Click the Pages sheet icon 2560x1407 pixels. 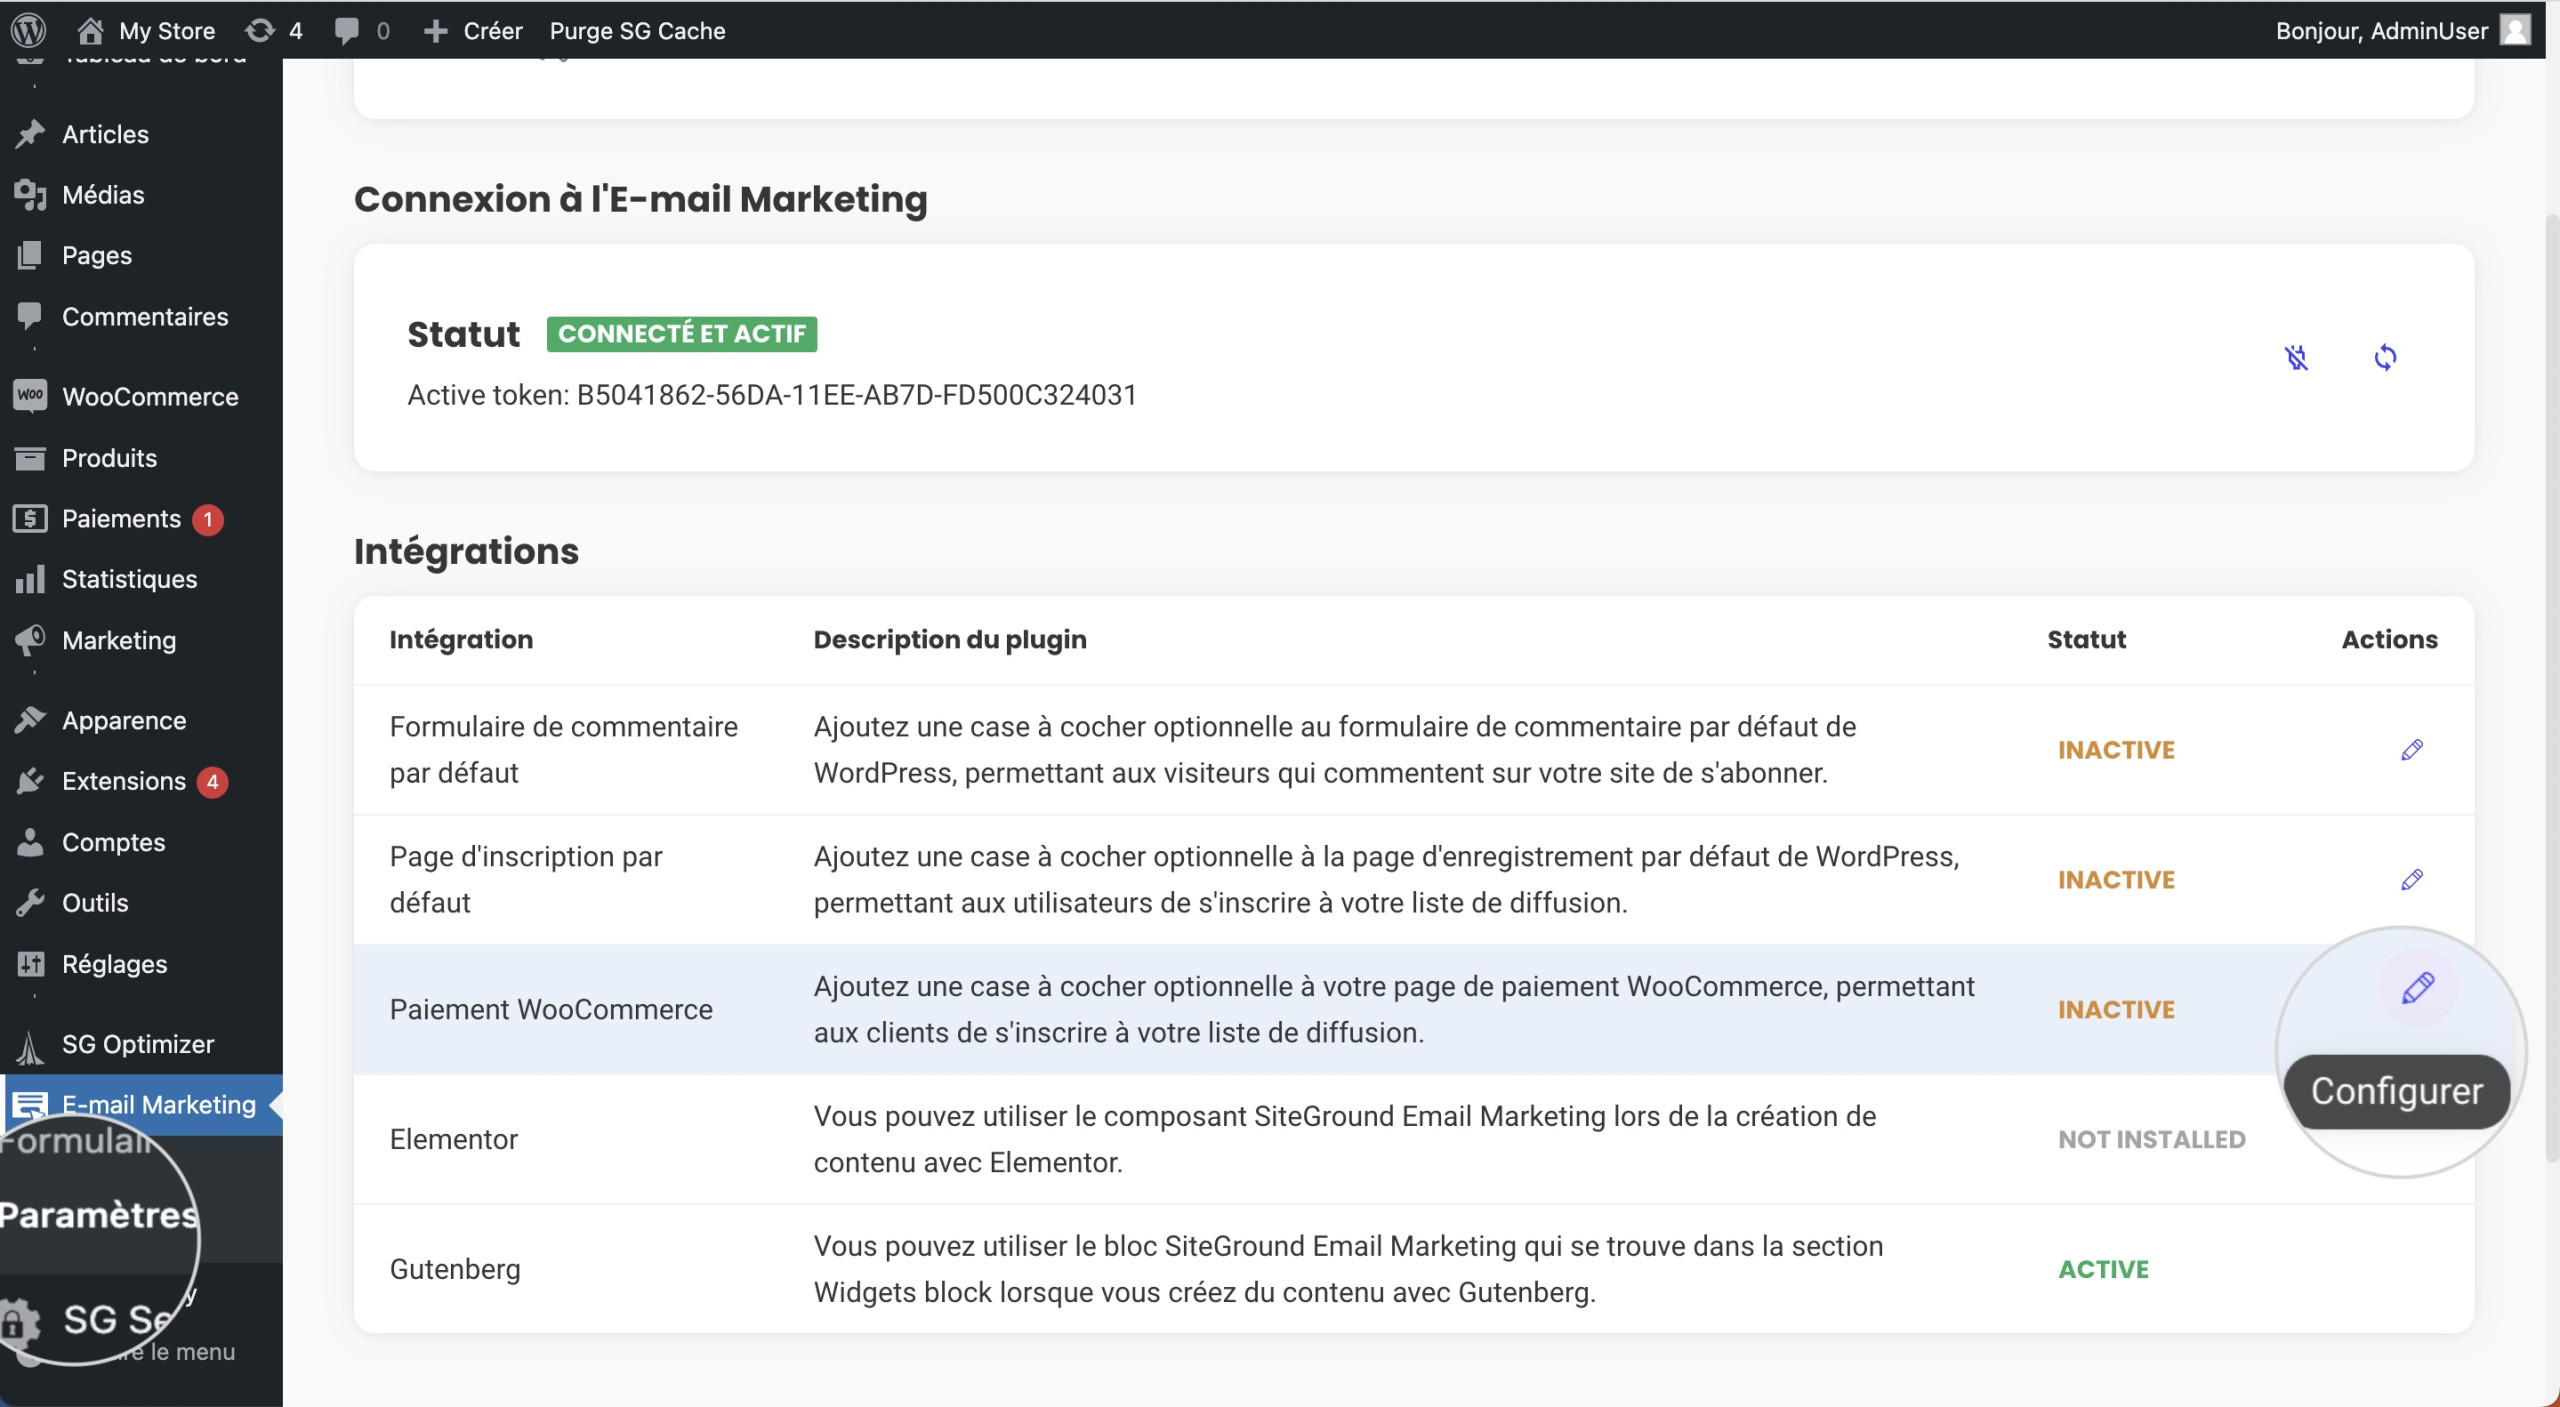point(30,256)
